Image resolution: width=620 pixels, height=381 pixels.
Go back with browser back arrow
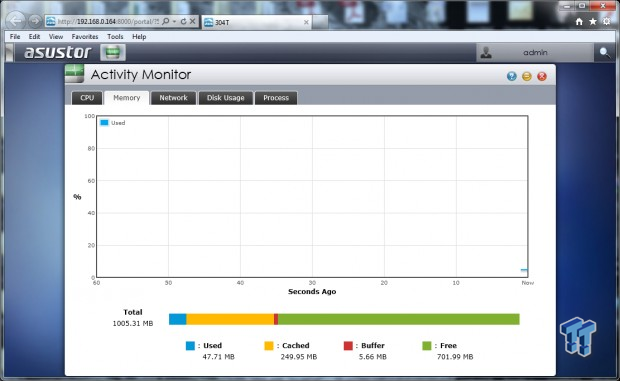click(x=15, y=21)
